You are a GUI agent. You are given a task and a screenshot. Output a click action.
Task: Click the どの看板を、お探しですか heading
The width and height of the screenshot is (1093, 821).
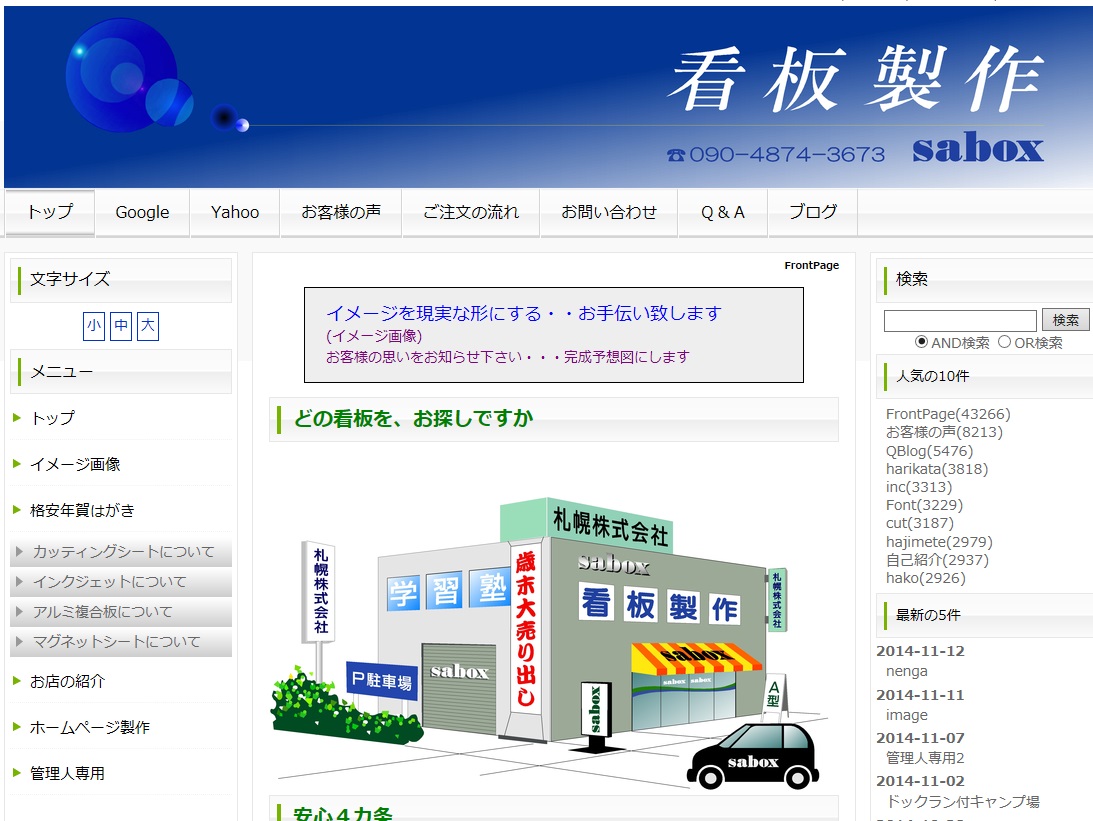pyautogui.click(x=413, y=418)
